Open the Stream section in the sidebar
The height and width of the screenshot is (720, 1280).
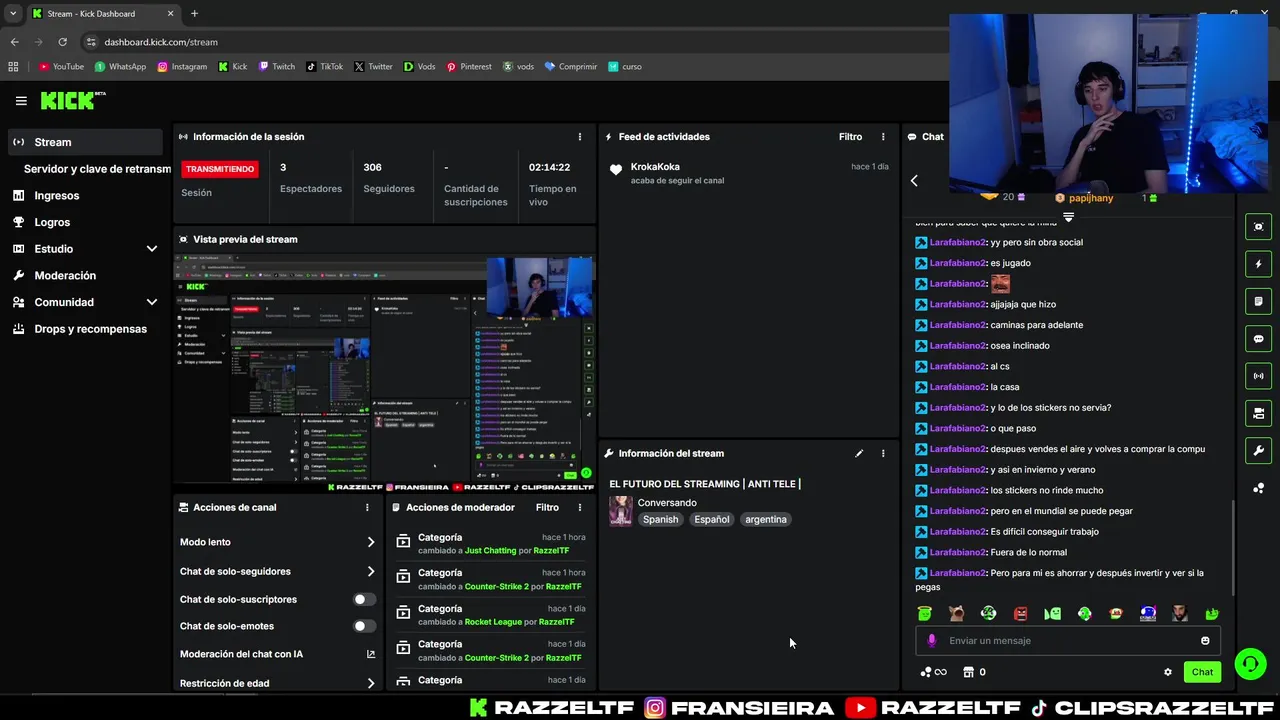tap(85, 142)
